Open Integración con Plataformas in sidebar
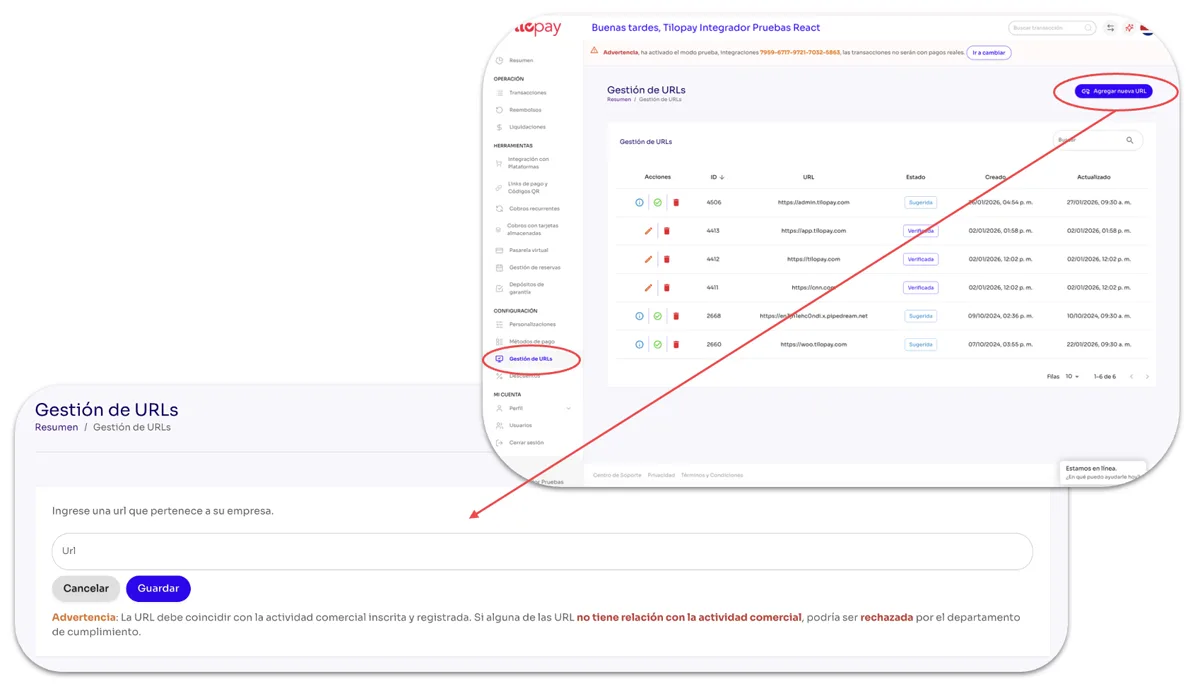Viewport: 1200px width, 686px height. point(528,163)
